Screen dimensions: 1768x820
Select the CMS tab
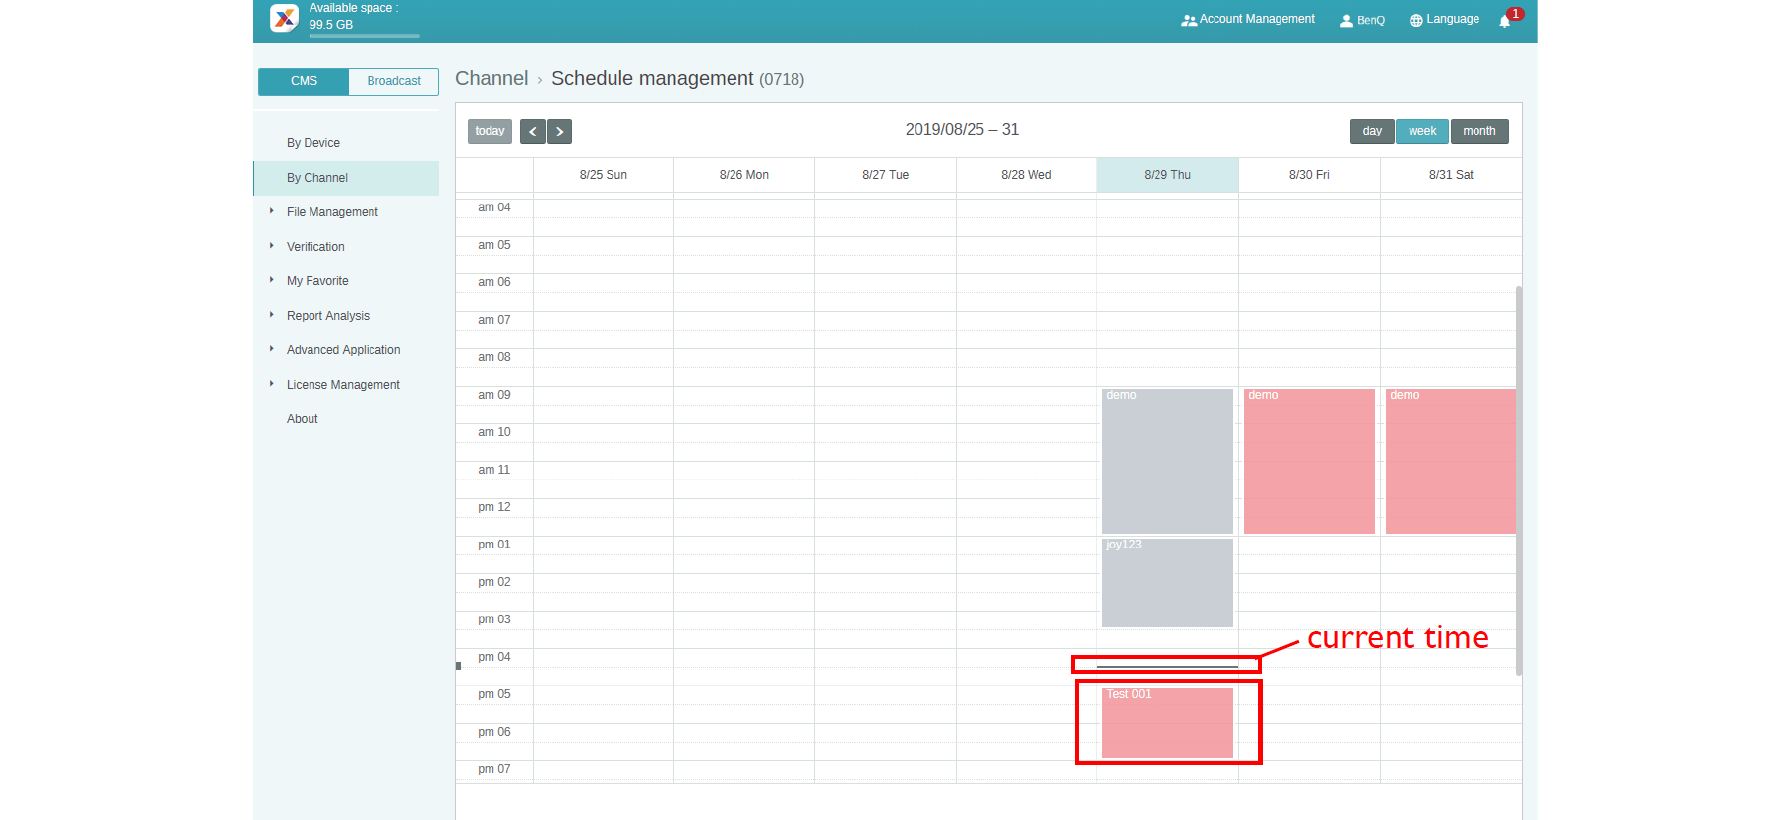pos(304,82)
